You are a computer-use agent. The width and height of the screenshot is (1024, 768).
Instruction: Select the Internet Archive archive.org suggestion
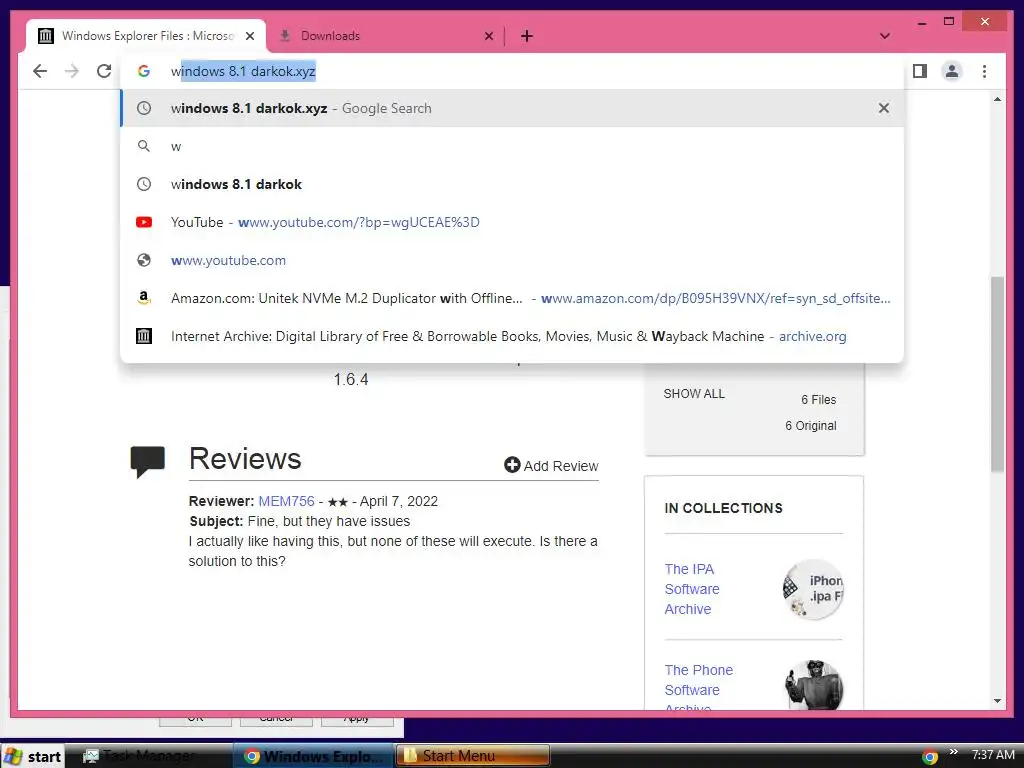(513, 336)
